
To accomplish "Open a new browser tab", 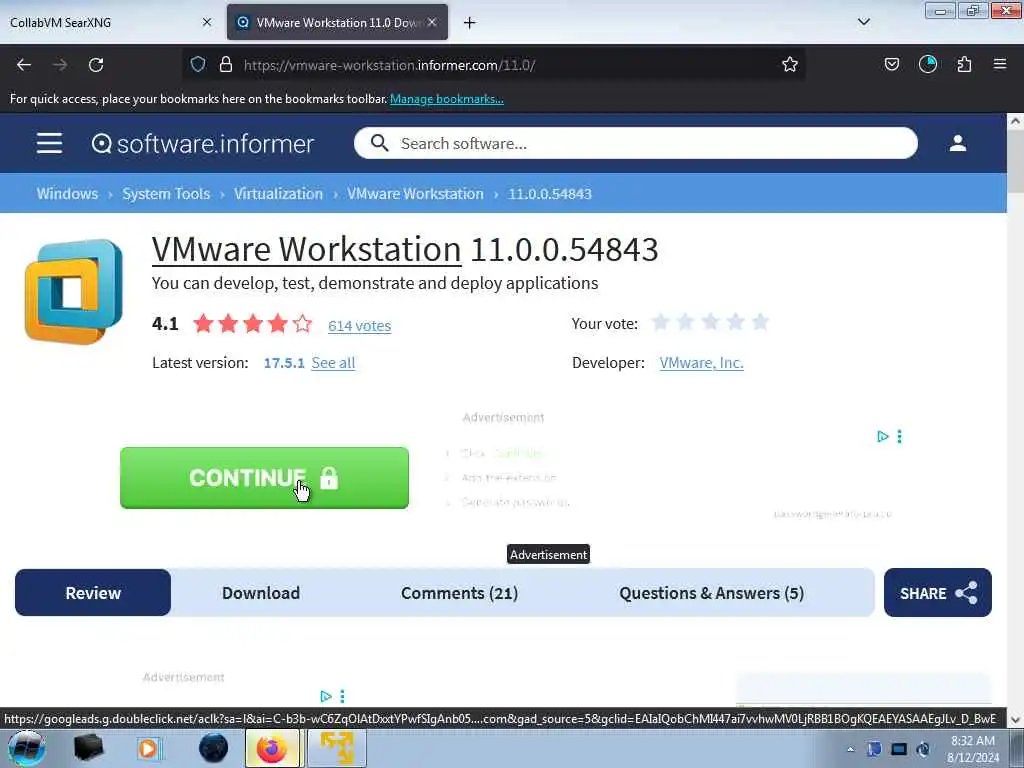I will click(x=469, y=23).
